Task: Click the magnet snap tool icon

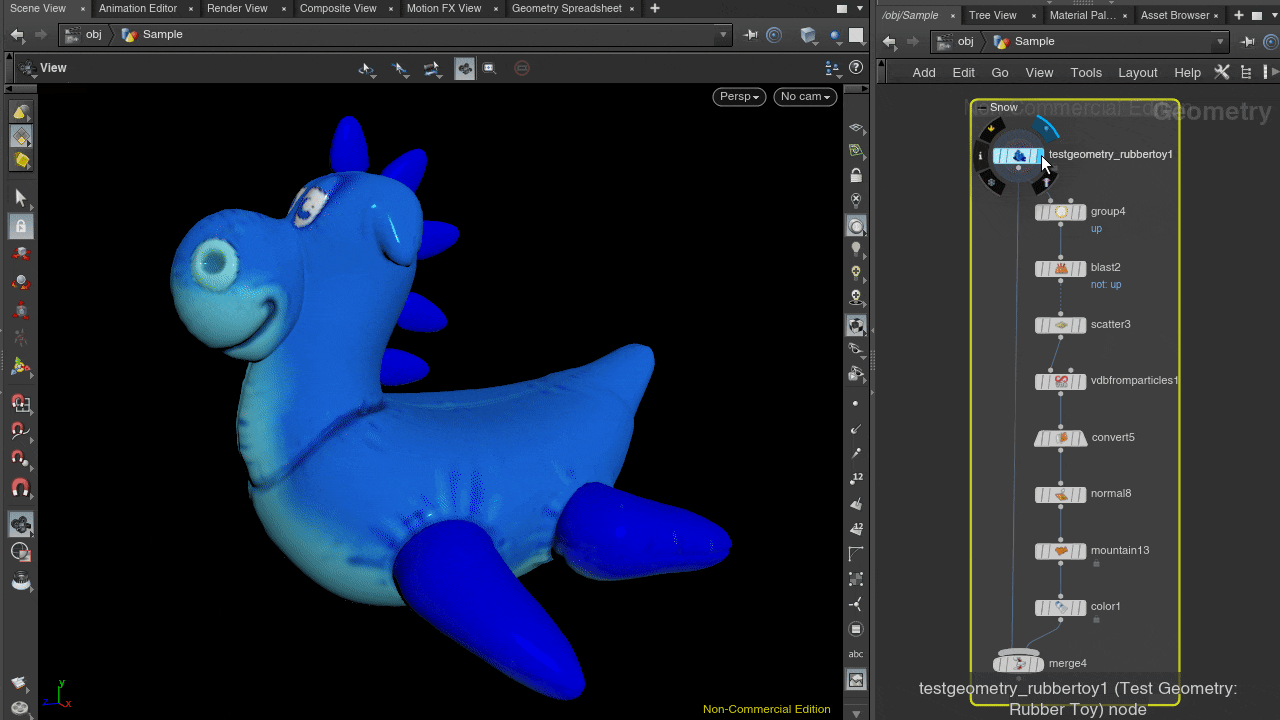Action: coord(20,489)
